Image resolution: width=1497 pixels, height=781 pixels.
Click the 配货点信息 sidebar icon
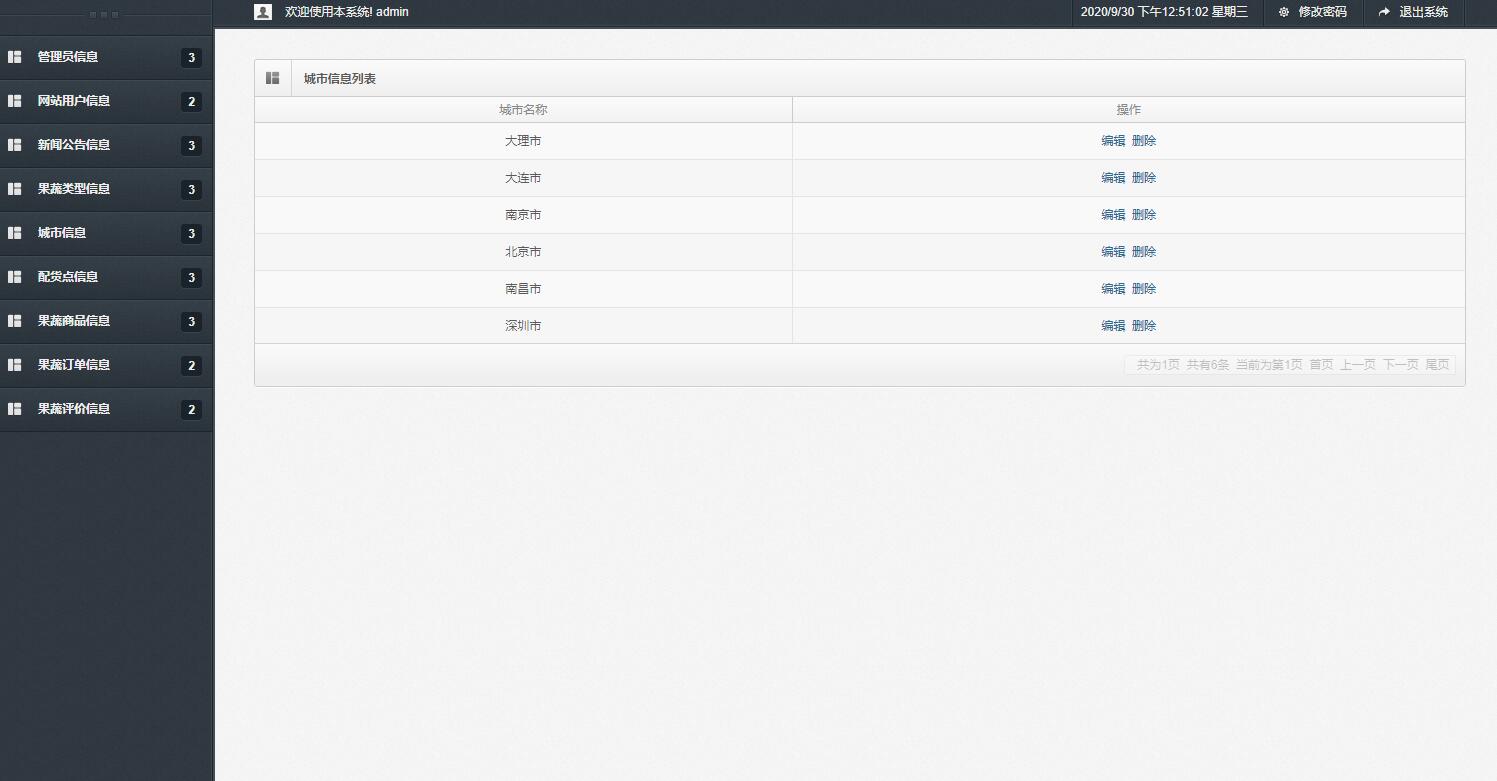click(15, 277)
